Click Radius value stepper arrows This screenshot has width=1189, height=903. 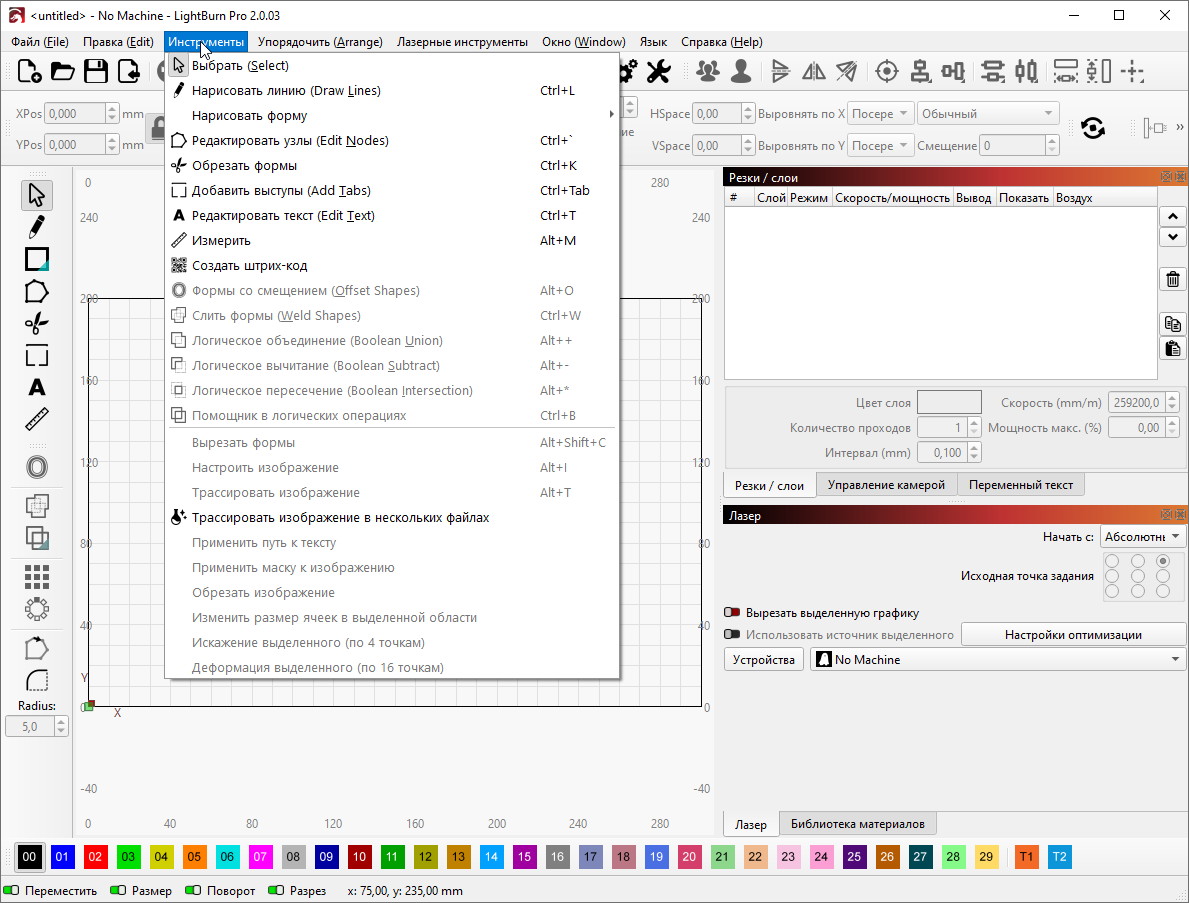pyautogui.click(x=61, y=726)
